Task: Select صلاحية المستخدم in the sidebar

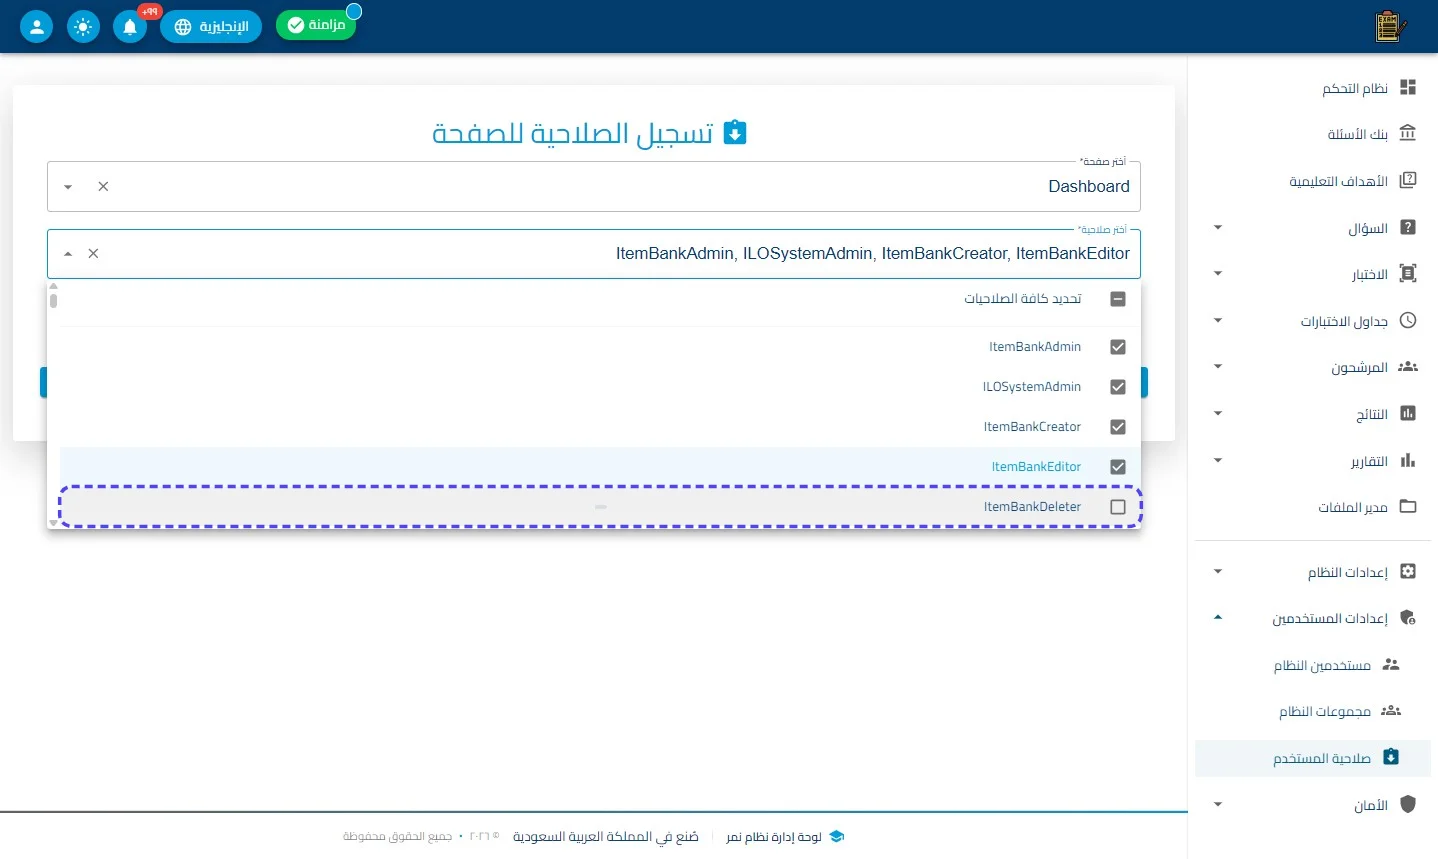Action: click(x=1313, y=758)
